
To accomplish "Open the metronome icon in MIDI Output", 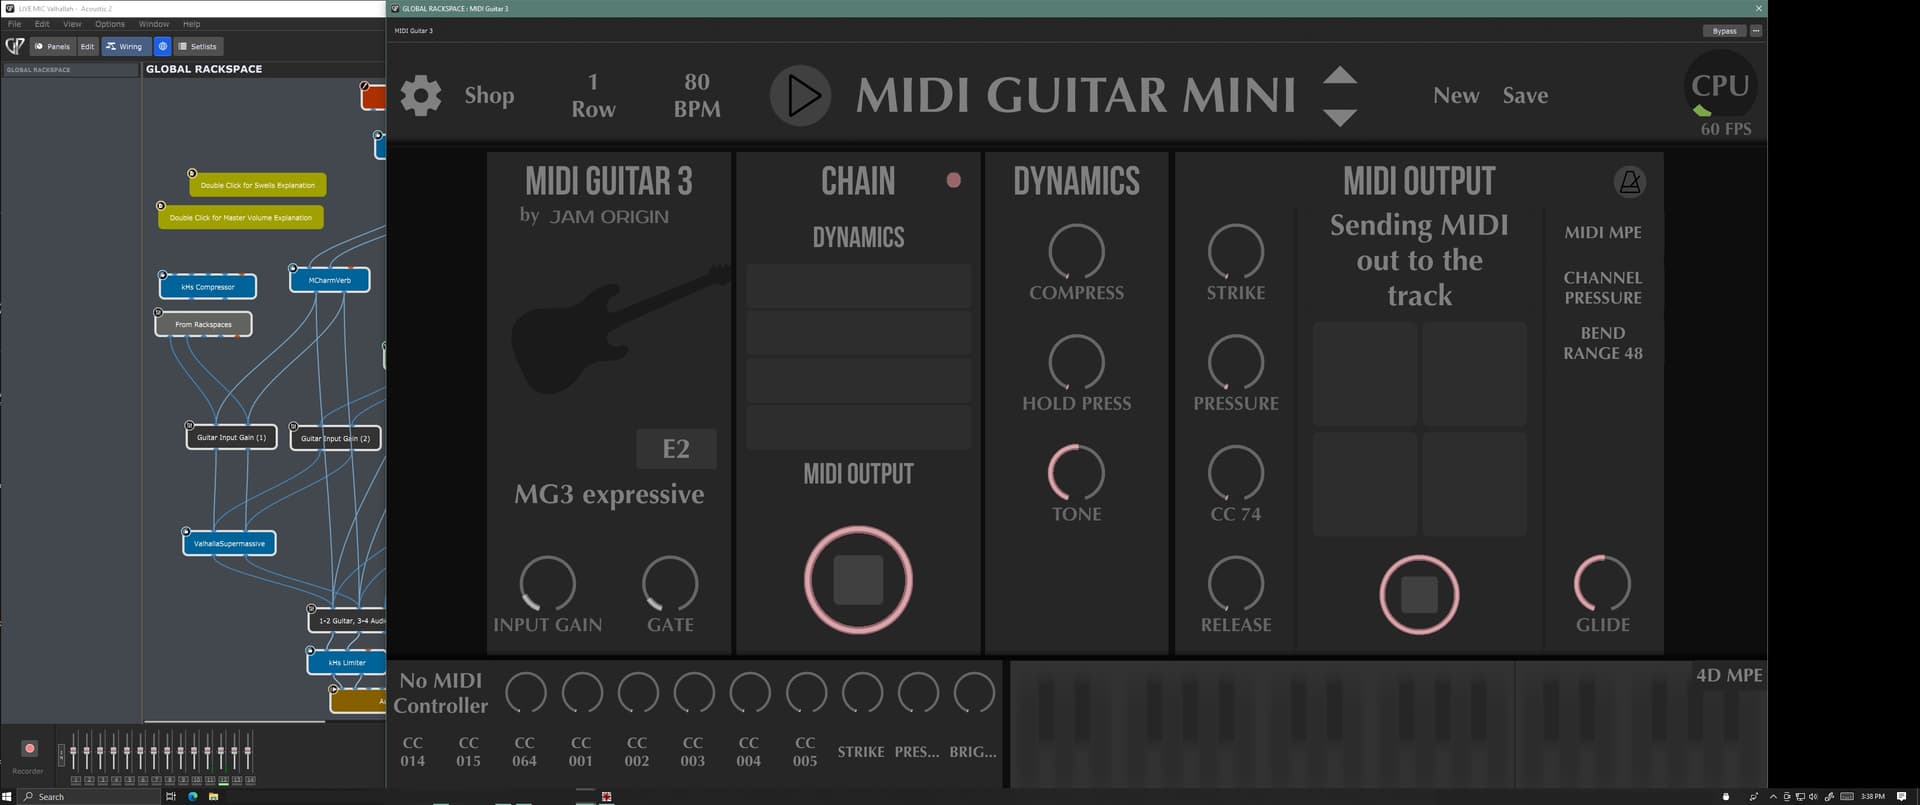I will [1630, 182].
